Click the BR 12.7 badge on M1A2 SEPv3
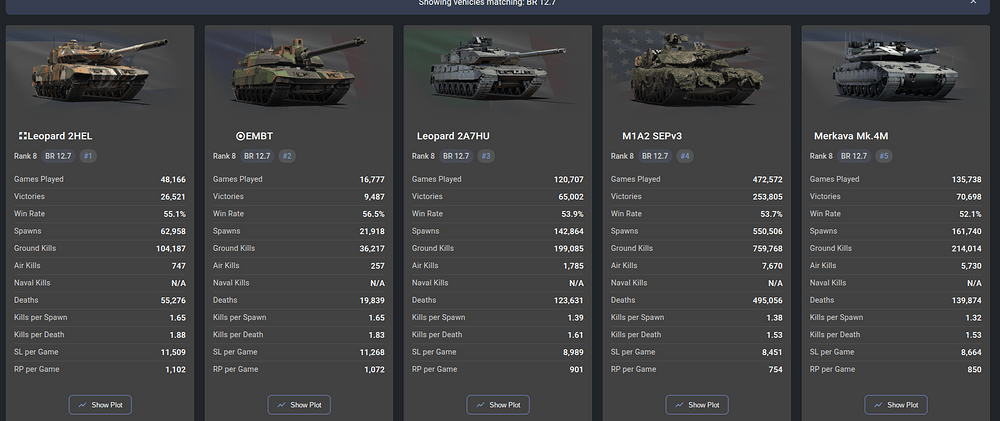 tap(655, 156)
